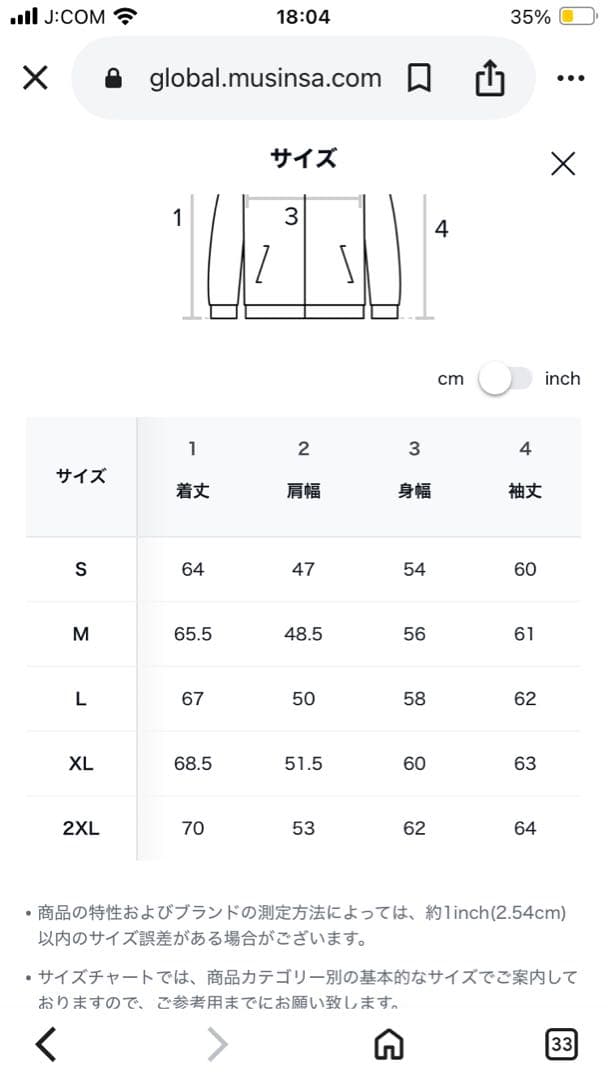608x1080 pixels.
Task: Tap the share icon in address bar
Action: point(490,78)
